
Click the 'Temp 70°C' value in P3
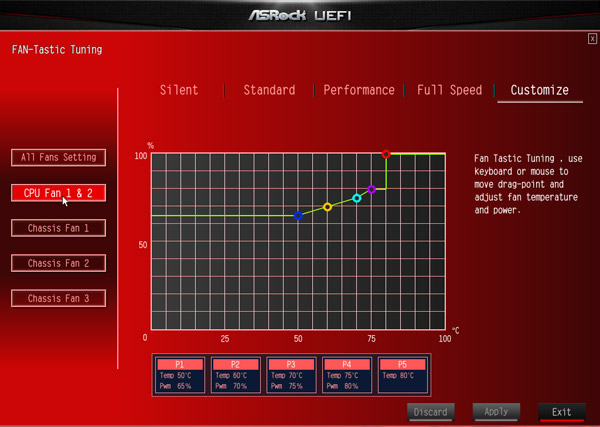pos(287,376)
